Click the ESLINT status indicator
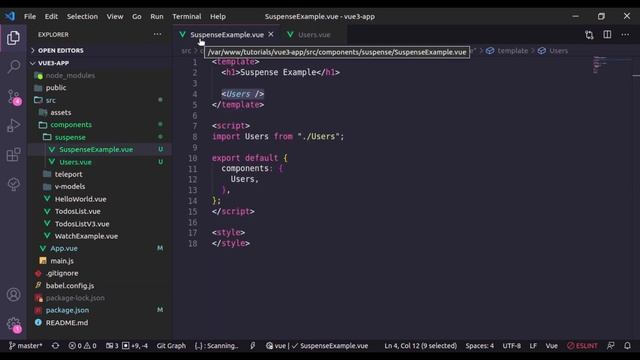Viewport: 640px width, 360px height. (582, 346)
